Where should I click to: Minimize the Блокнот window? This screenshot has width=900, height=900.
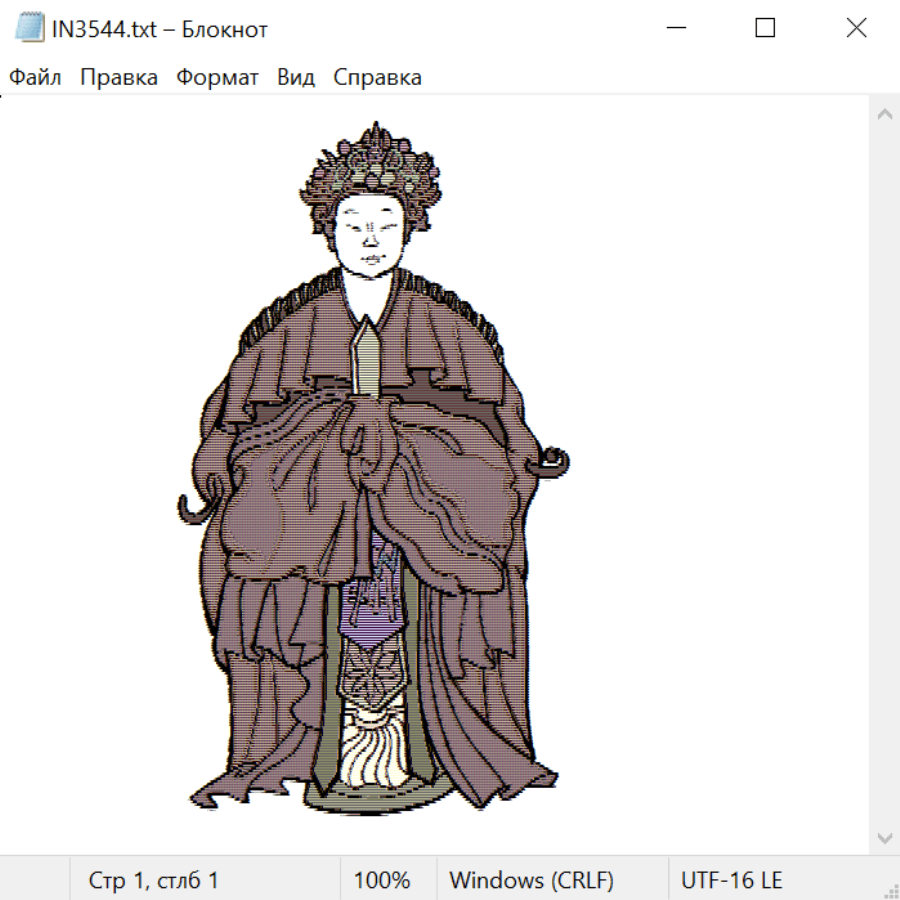(675, 29)
